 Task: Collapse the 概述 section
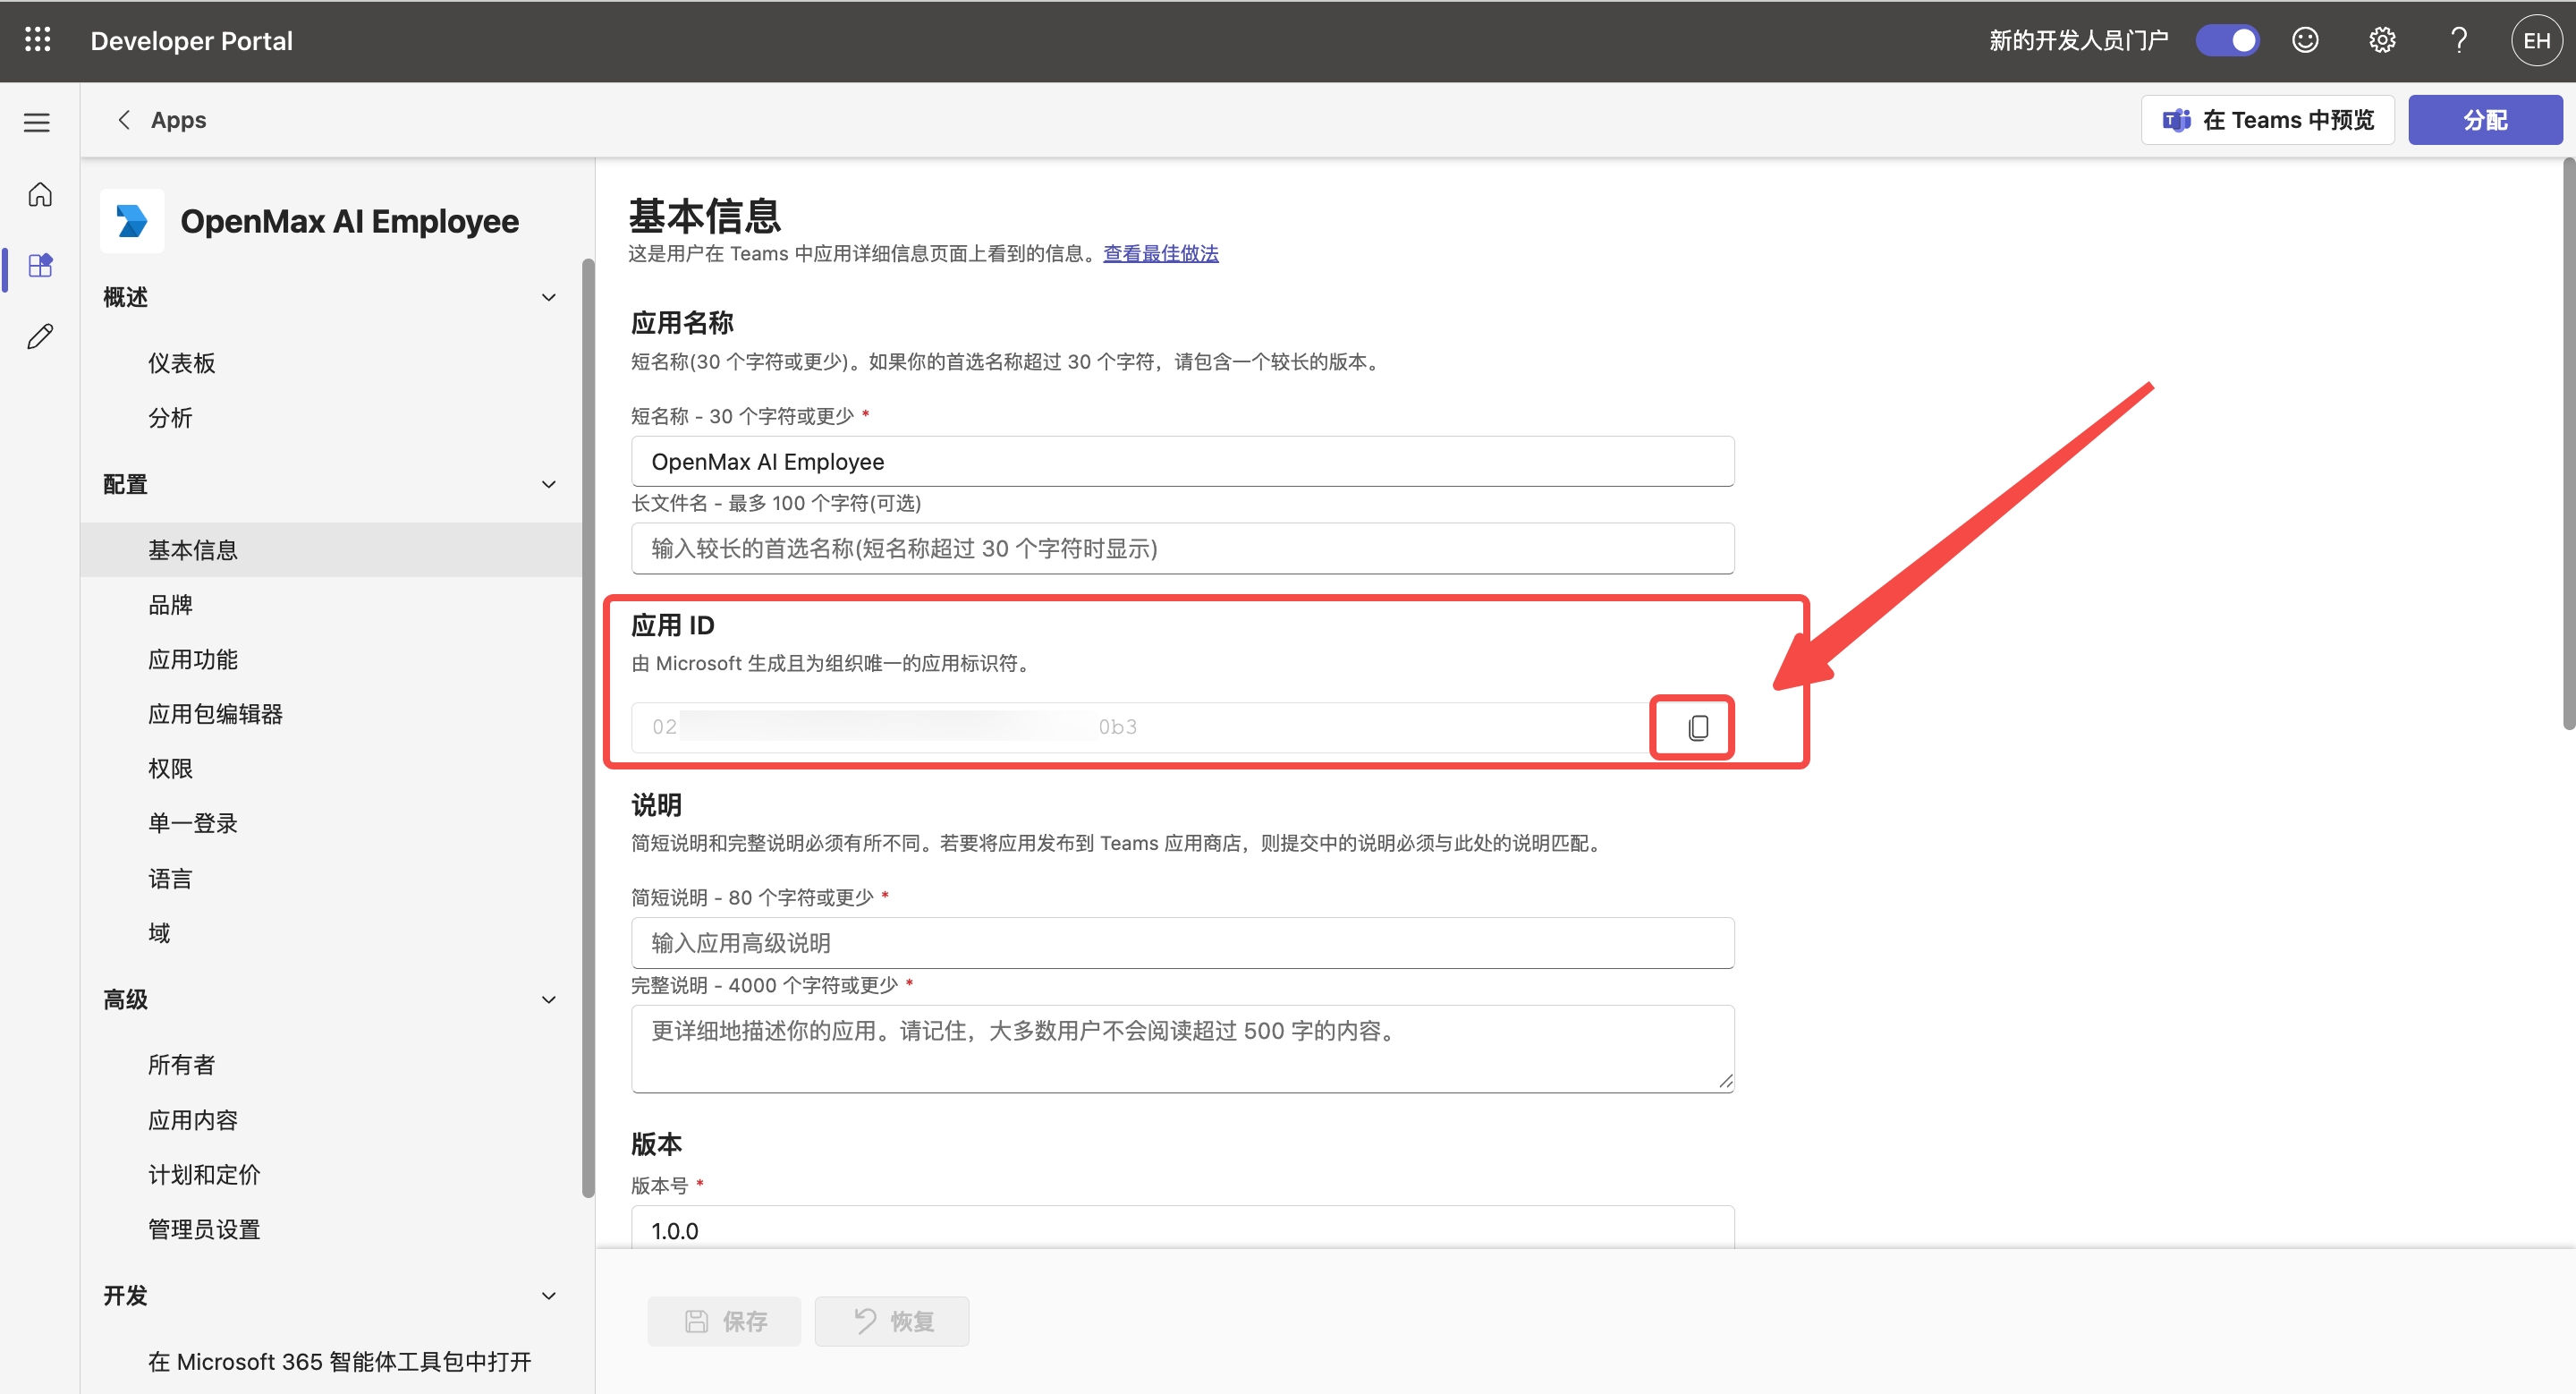(548, 297)
